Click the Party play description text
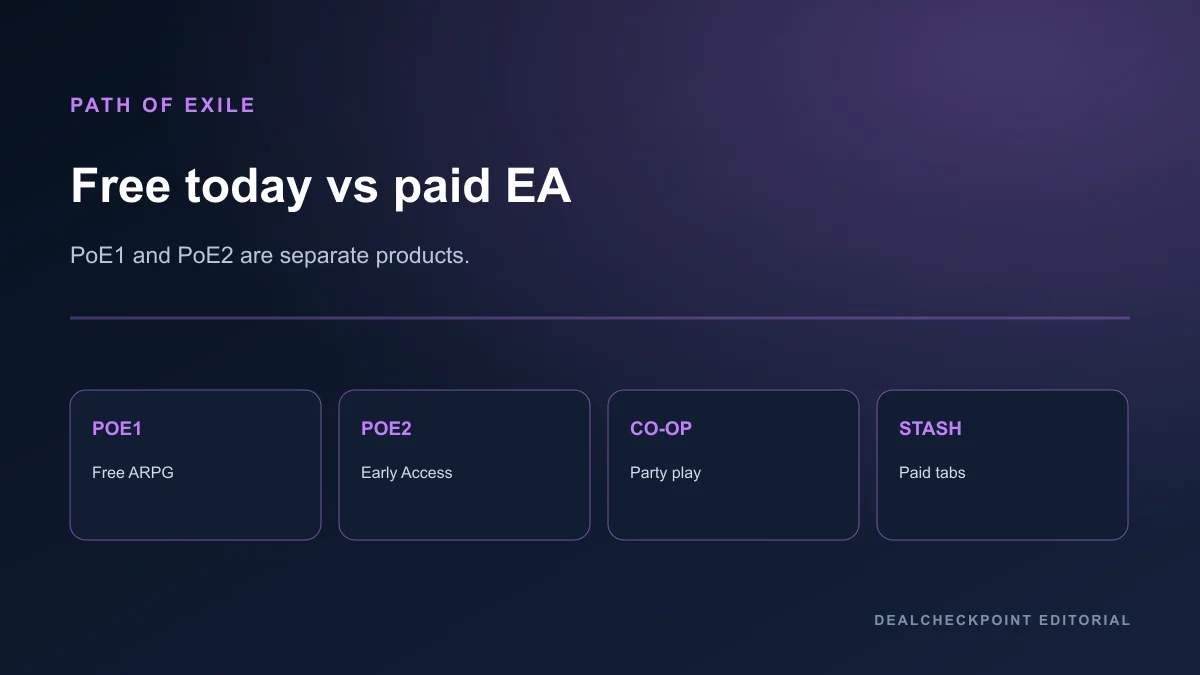 665,473
